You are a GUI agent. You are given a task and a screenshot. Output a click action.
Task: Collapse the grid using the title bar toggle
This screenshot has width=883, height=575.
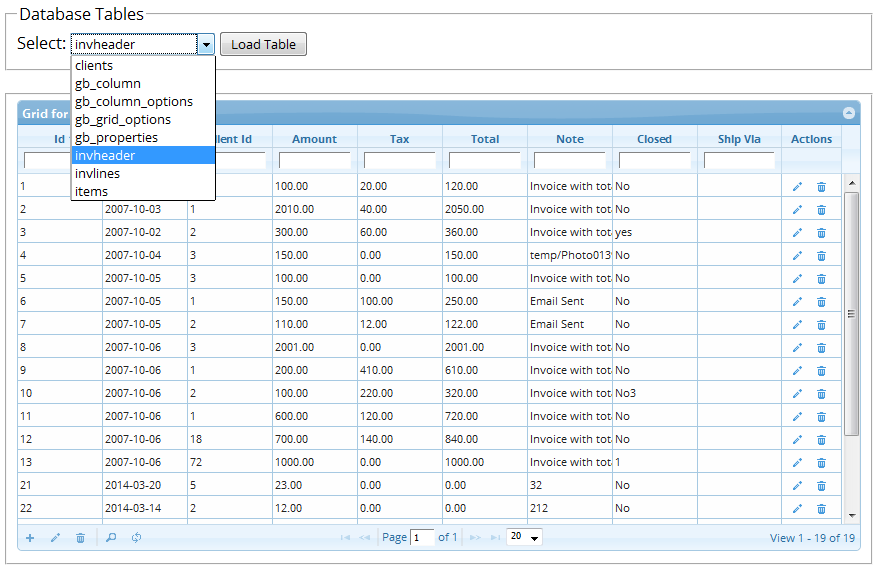[849, 114]
